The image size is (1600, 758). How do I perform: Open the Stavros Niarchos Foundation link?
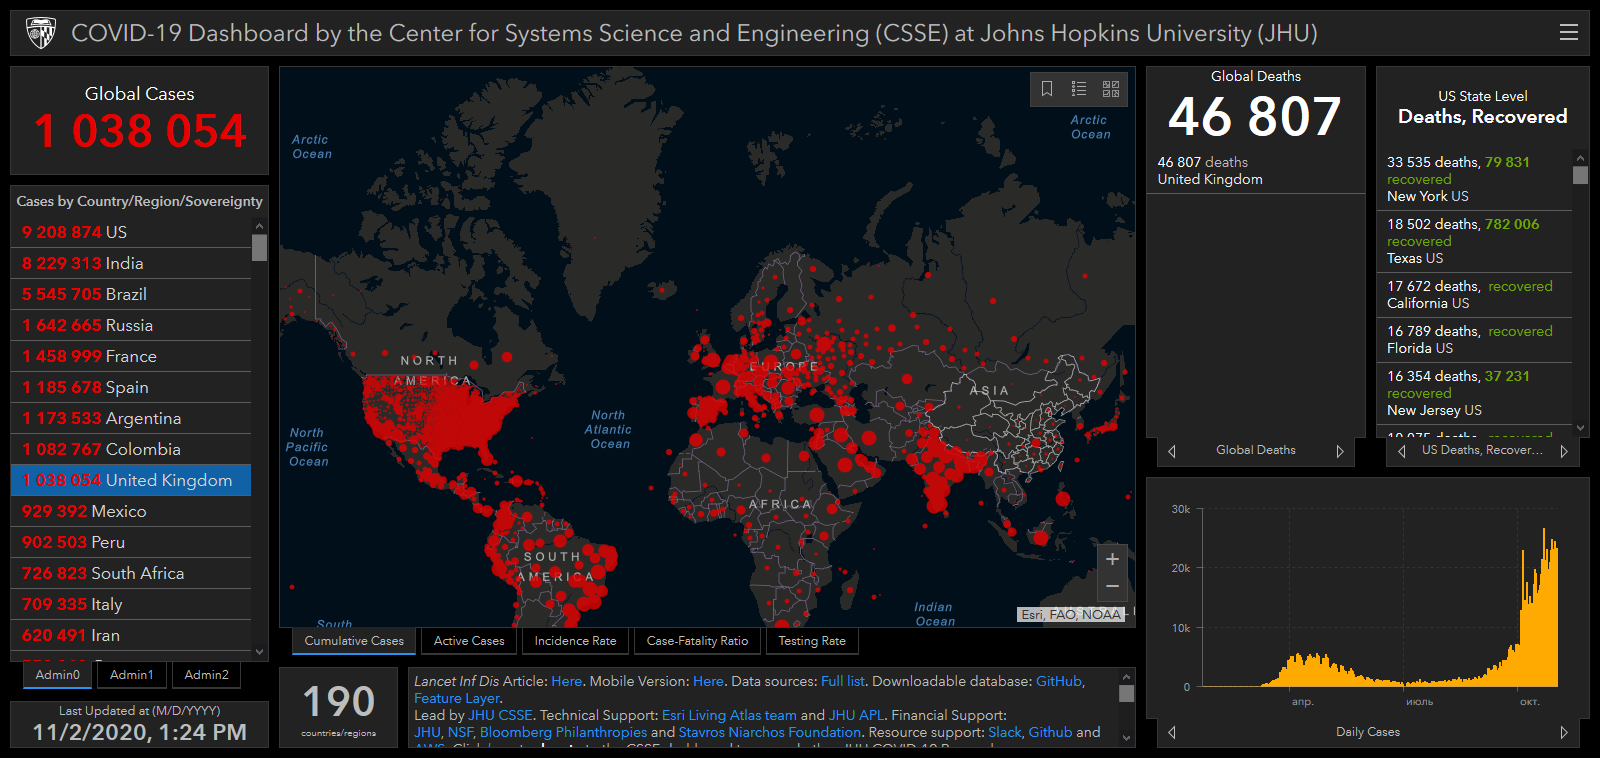(x=769, y=732)
